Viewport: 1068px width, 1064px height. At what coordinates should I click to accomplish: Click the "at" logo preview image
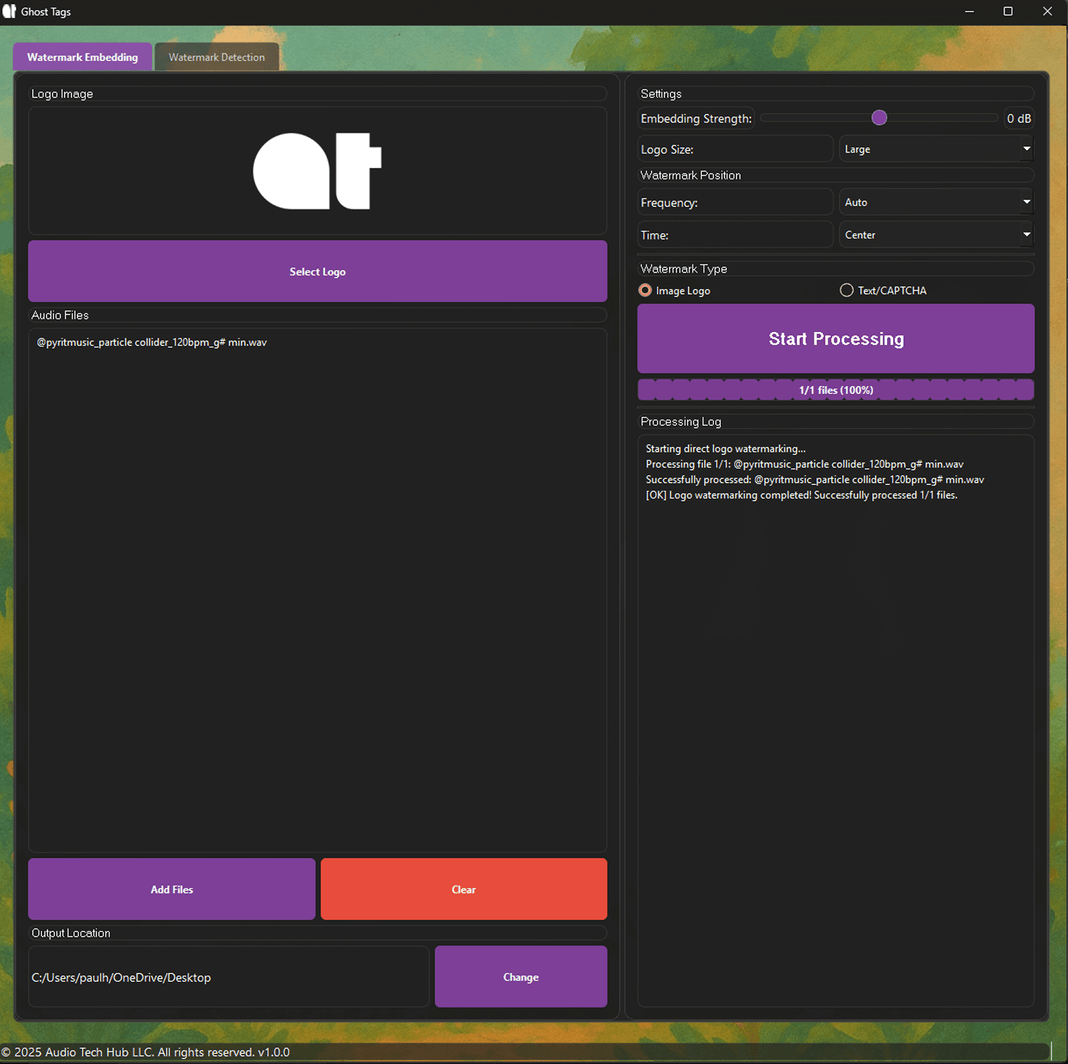pyautogui.click(x=317, y=170)
